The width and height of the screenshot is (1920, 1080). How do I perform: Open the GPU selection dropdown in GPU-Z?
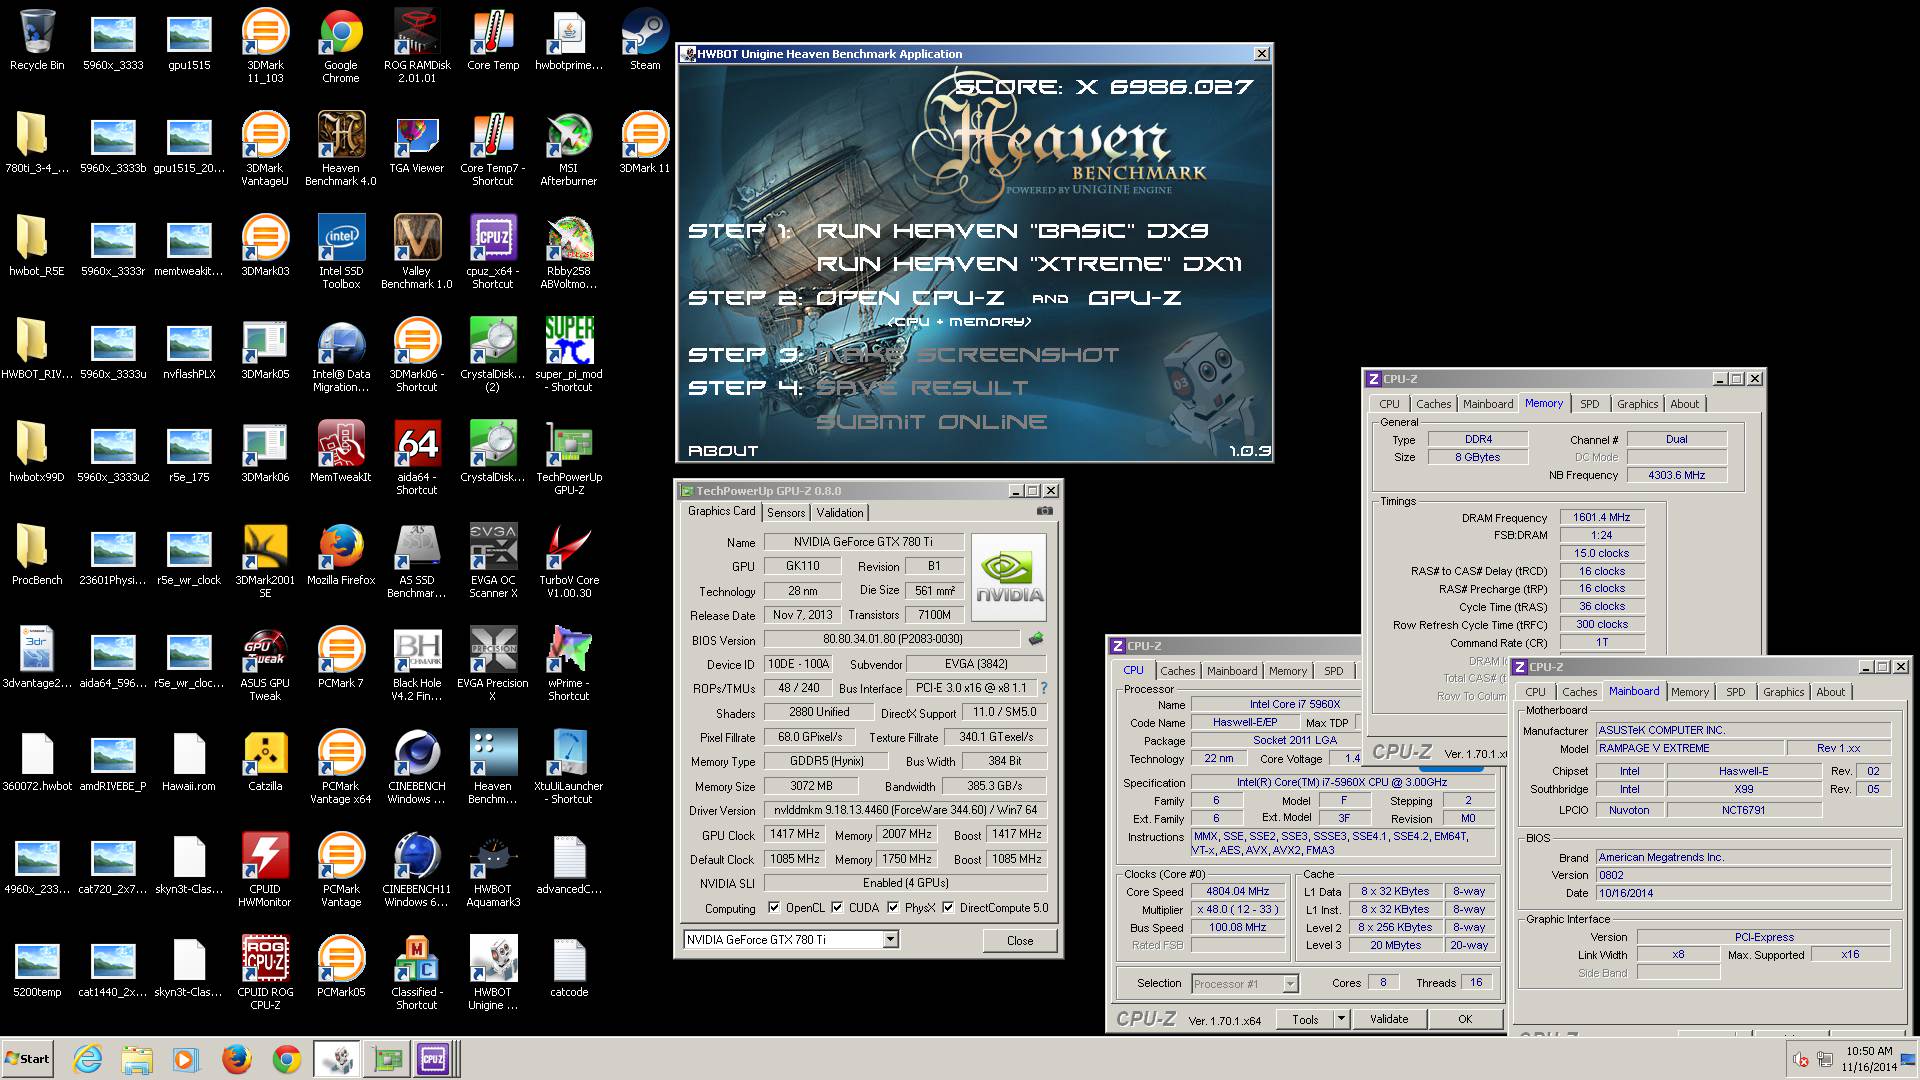coord(890,940)
